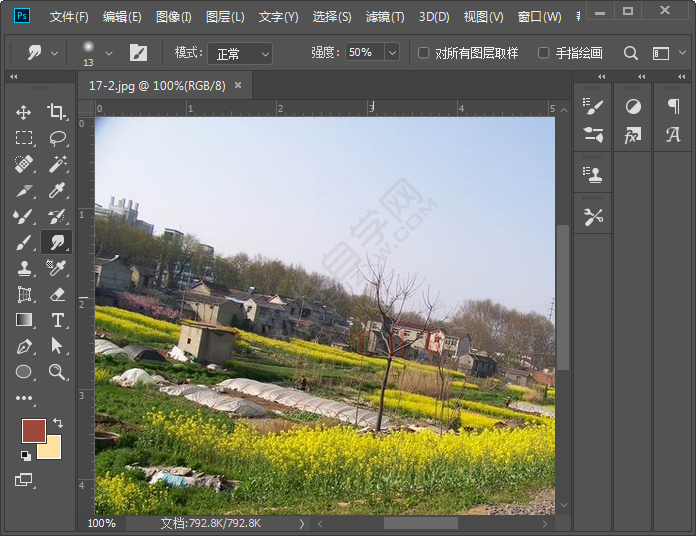The width and height of the screenshot is (696, 536).
Task: Select the Eyedropper tool
Action: point(57,190)
